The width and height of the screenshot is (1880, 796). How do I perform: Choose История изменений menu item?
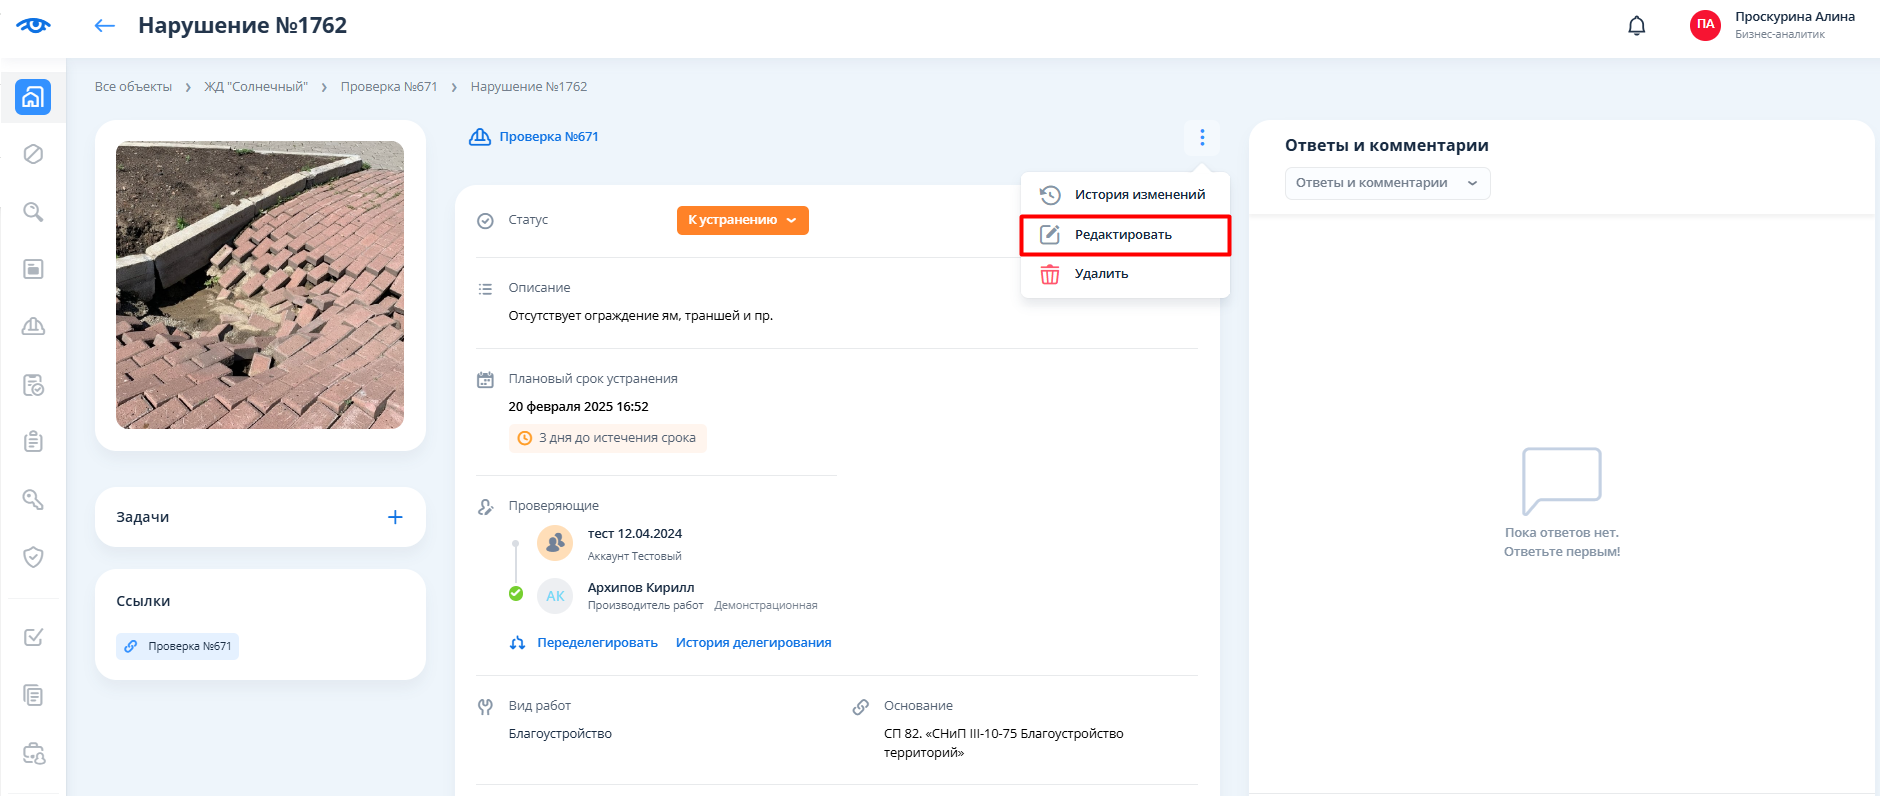click(1139, 195)
